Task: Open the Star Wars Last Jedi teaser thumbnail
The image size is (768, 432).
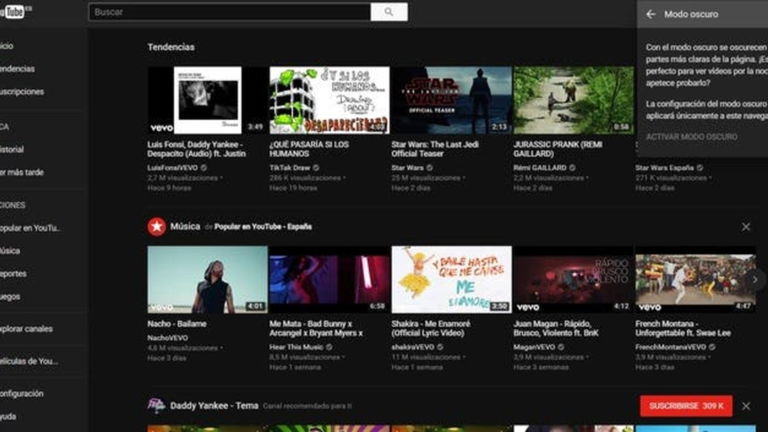Action: coord(451,100)
